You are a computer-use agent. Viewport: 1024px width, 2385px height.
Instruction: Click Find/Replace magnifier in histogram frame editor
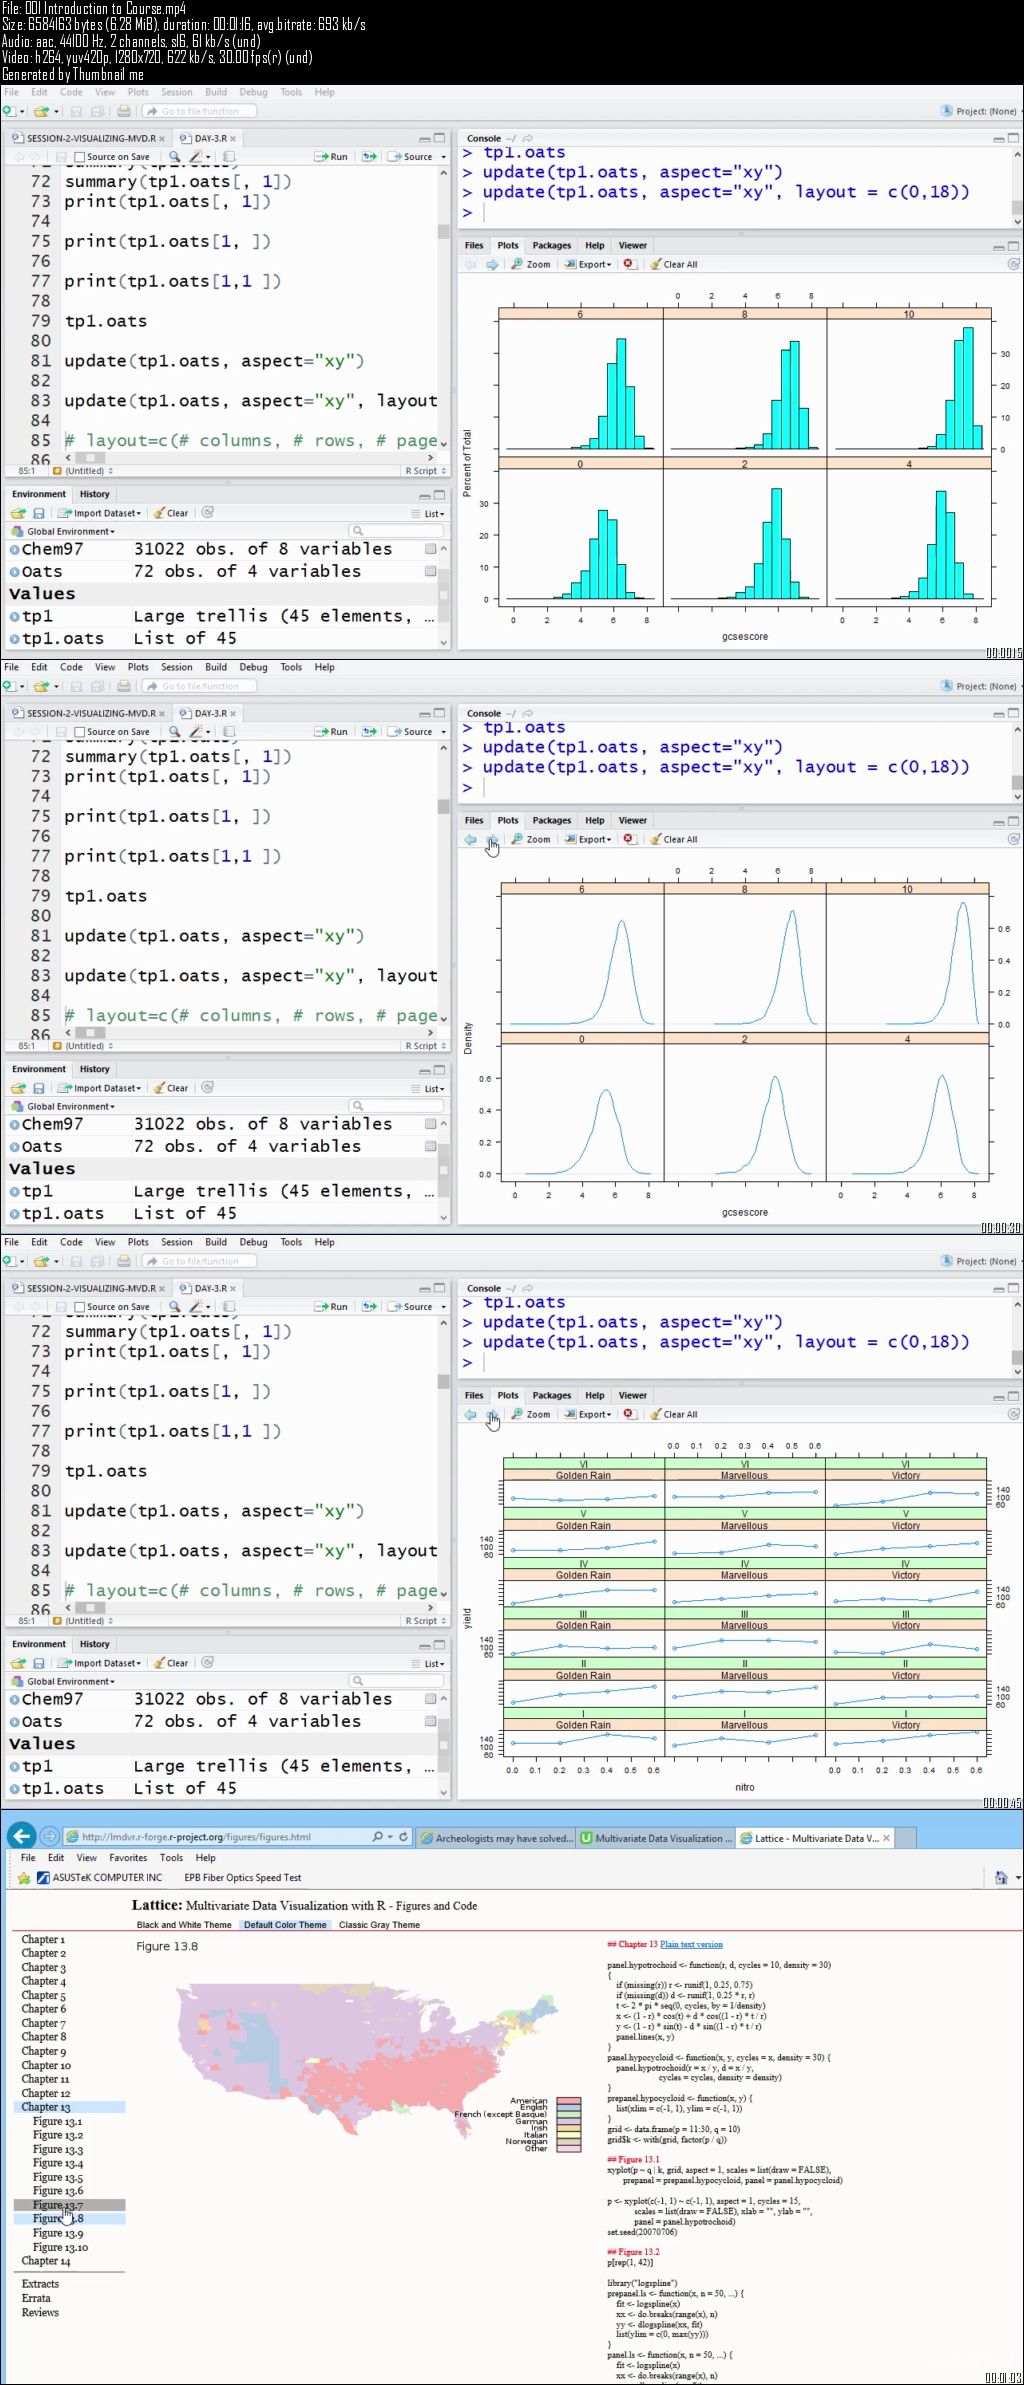174,157
